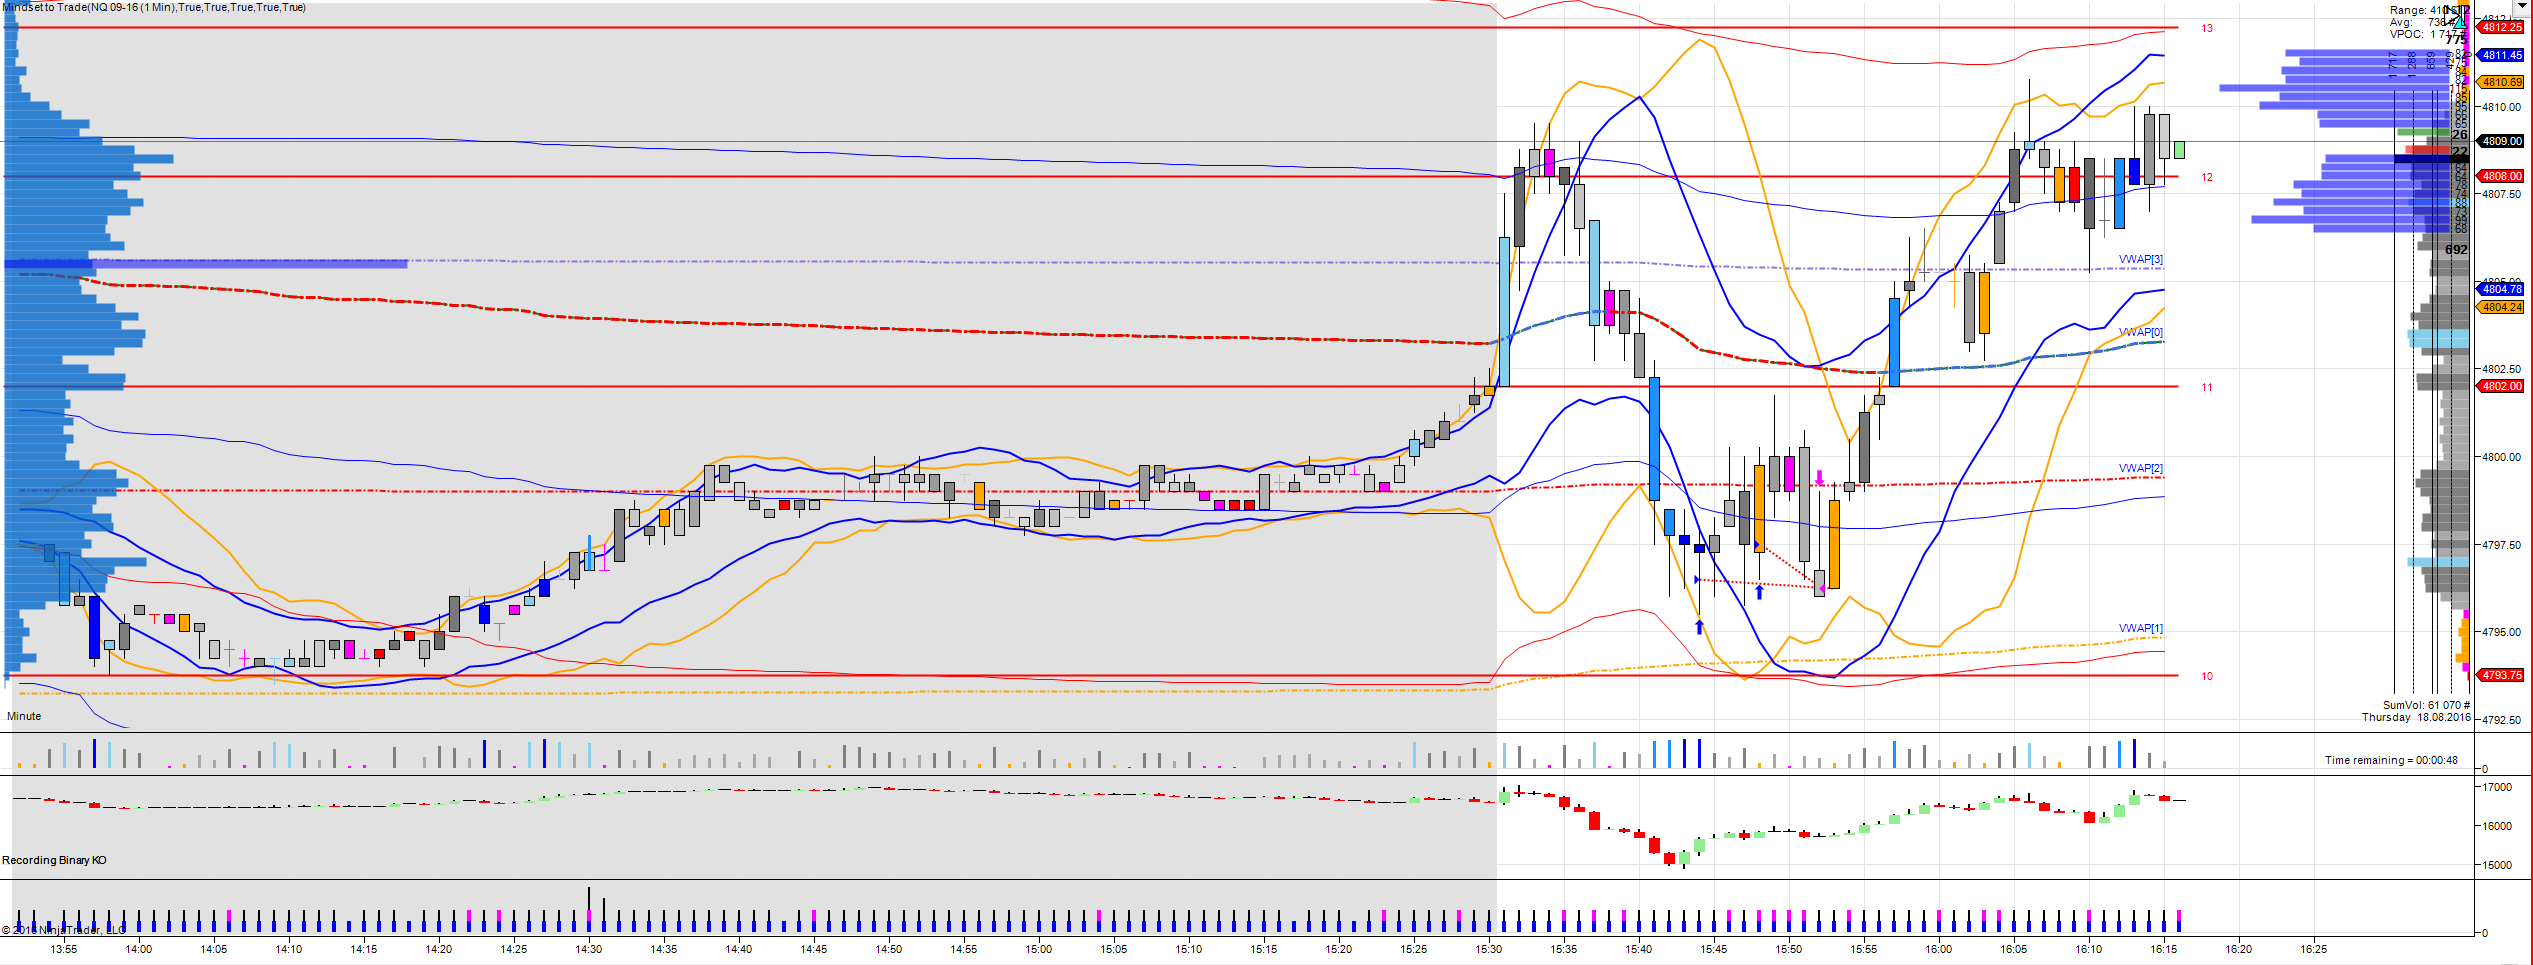Image resolution: width=2533 pixels, height=965 pixels.
Task: Click the red 4802.00 price marker
Action: pos(2501,386)
